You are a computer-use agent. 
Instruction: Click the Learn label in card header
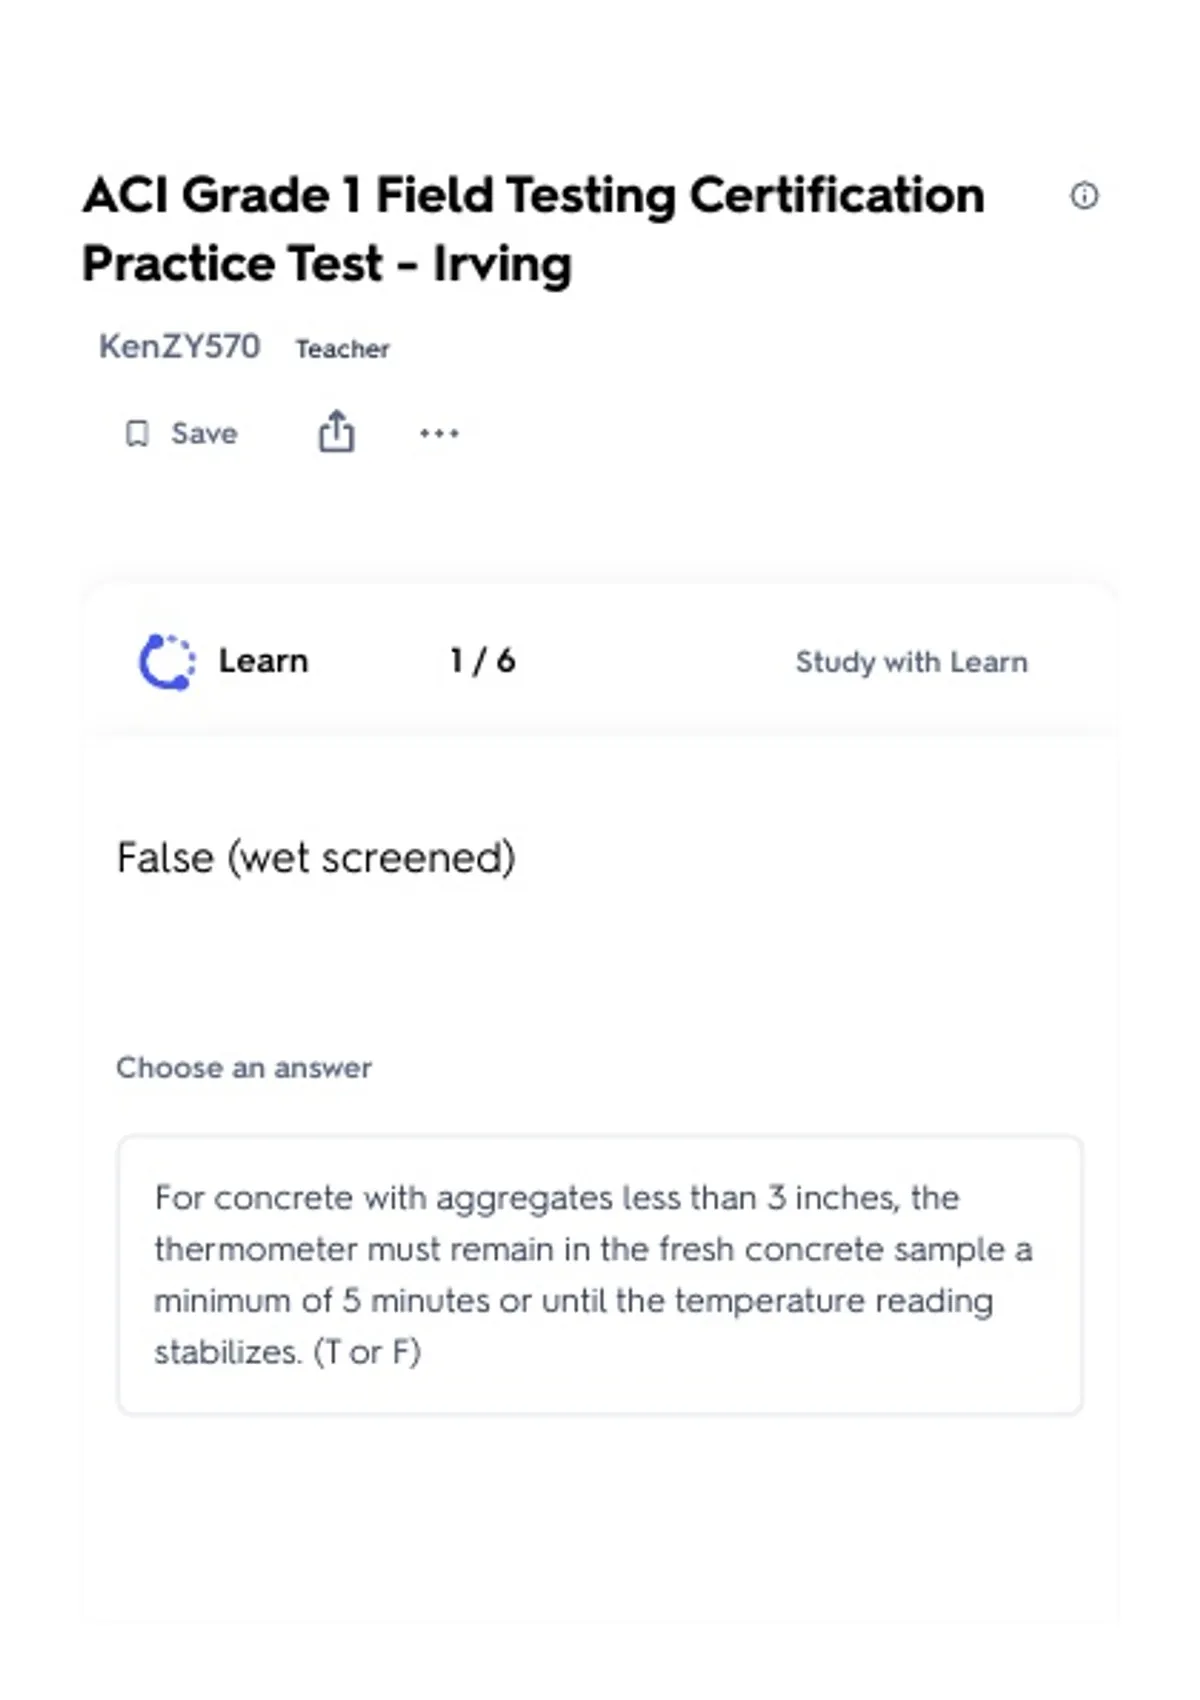(263, 661)
